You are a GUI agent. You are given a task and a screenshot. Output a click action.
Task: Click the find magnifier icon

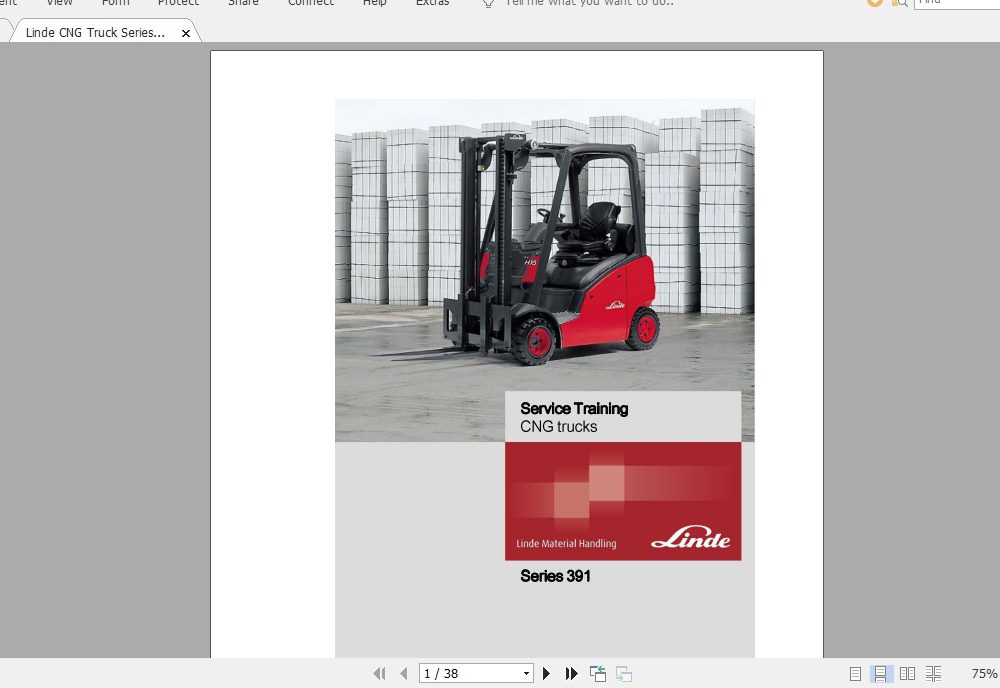point(899,3)
